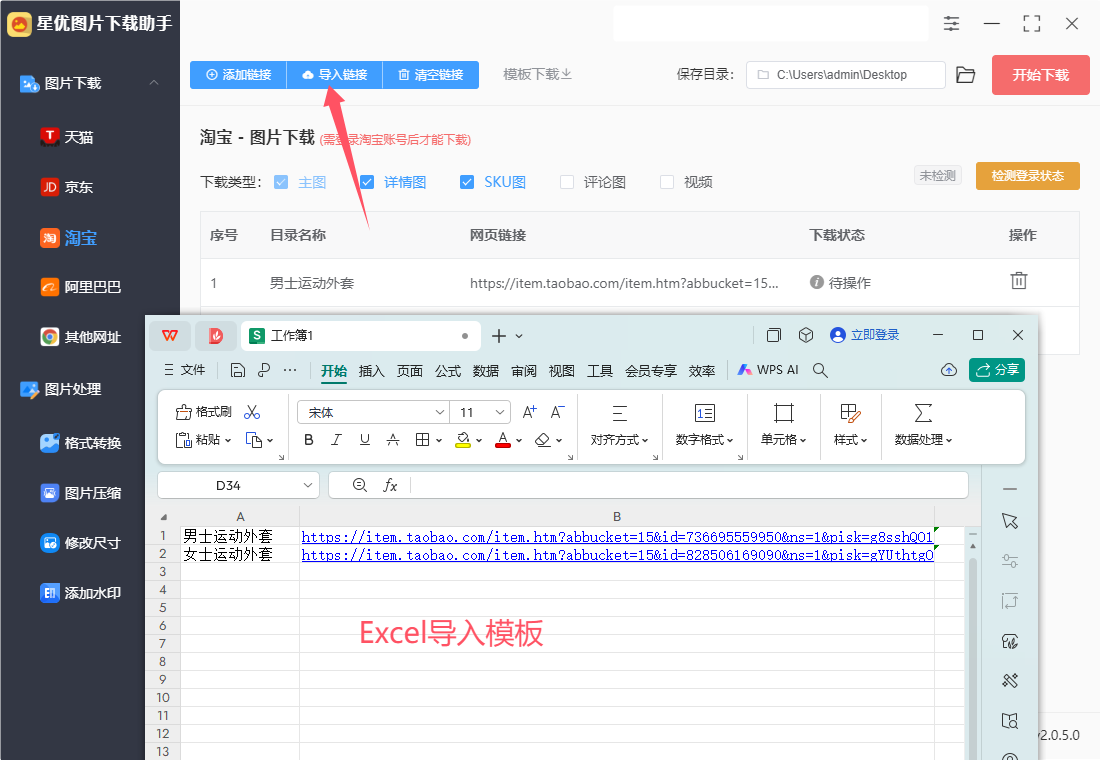This screenshot has height=760, width=1100.
Task: Click the 开始下载 button
Action: (1040, 75)
